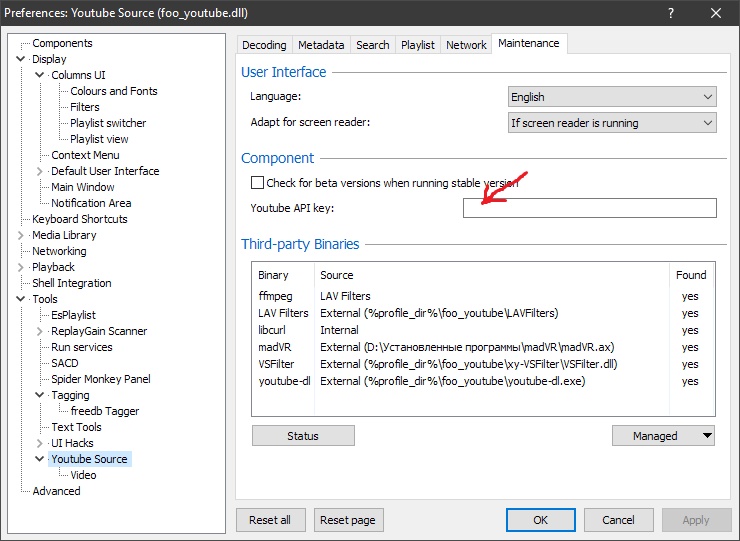The width and height of the screenshot is (740, 541).
Task: Select Spider Monkey Panel in the tree
Action: tap(101, 379)
